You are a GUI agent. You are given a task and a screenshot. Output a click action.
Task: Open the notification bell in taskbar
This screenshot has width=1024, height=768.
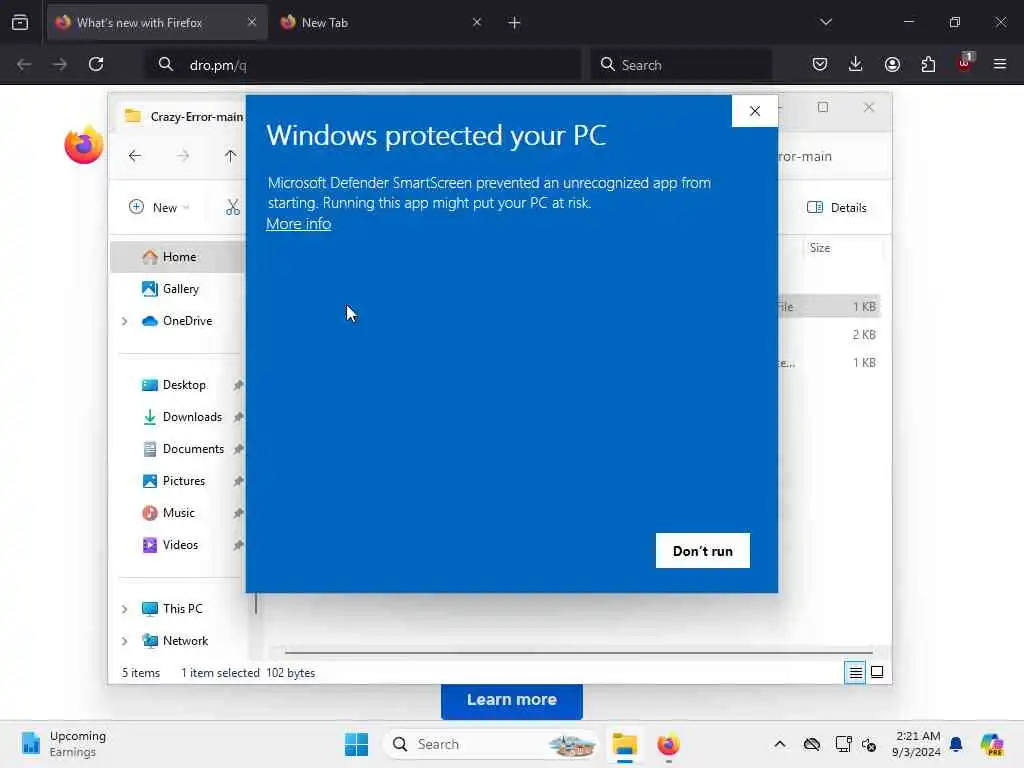click(956, 744)
